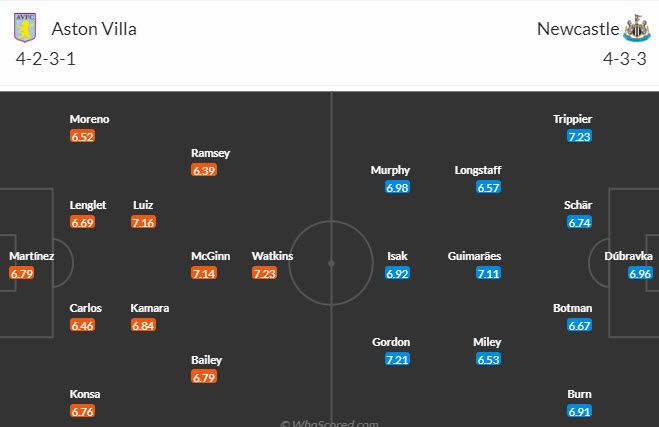Image resolution: width=659 pixels, height=427 pixels.
Task: Select McGinn's 7.14 rating badge
Action: (x=203, y=273)
